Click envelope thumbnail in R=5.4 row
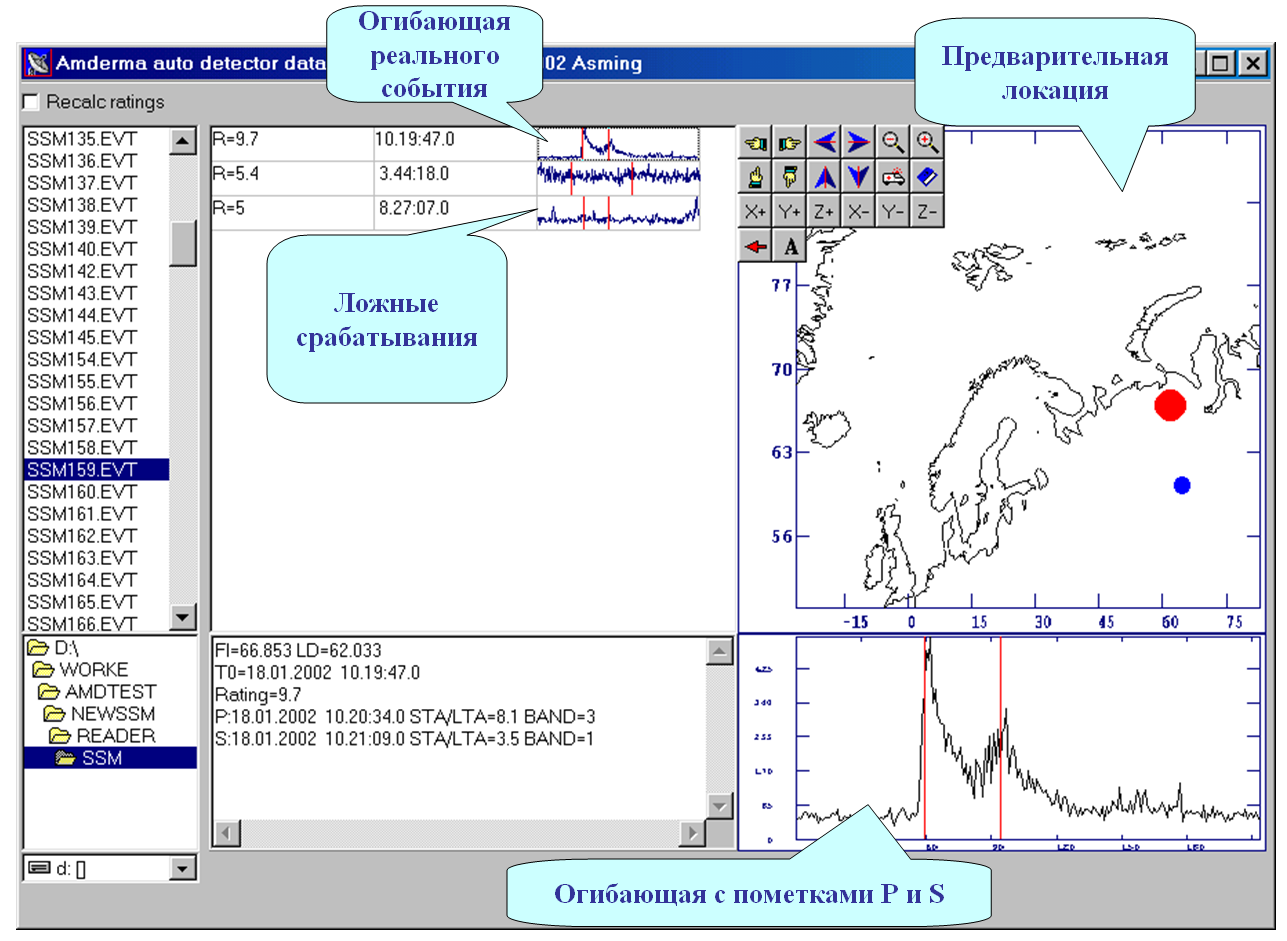This screenshot has height=941, width=1287. 617,177
